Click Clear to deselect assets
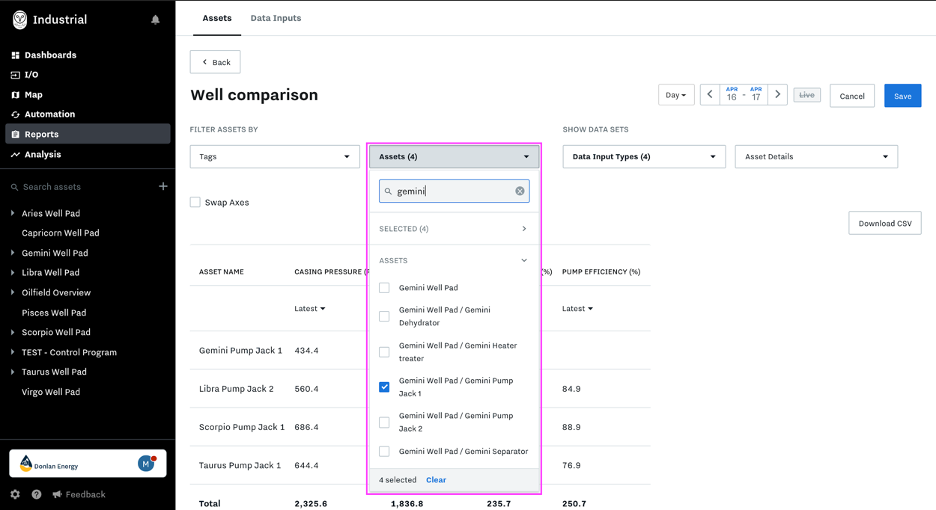 click(x=436, y=480)
